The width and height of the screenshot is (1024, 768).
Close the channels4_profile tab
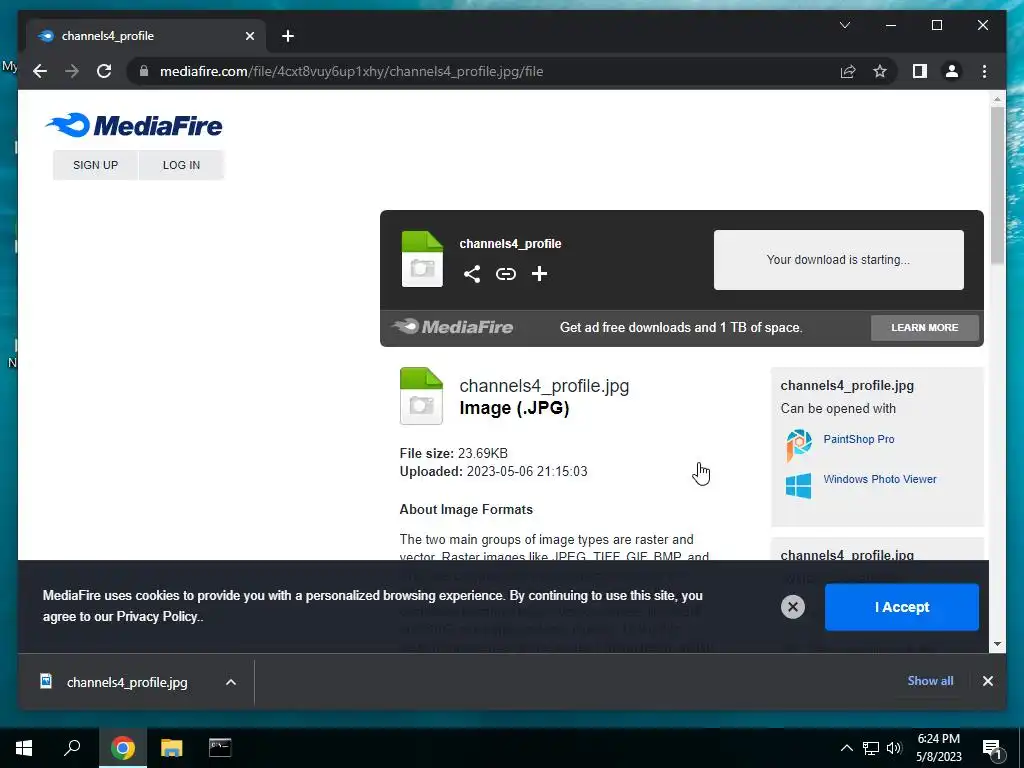click(x=249, y=36)
